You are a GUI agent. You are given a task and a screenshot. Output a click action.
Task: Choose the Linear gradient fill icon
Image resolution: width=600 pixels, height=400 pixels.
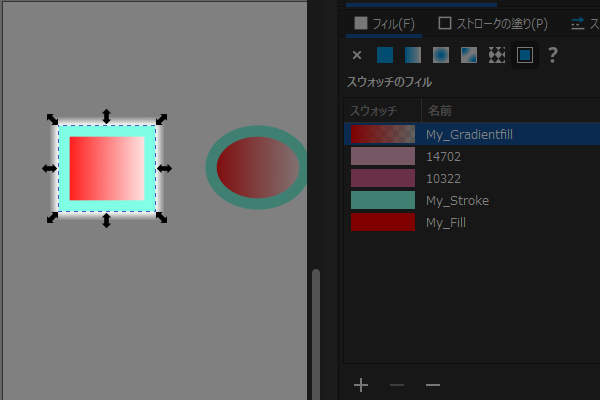(413, 55)
